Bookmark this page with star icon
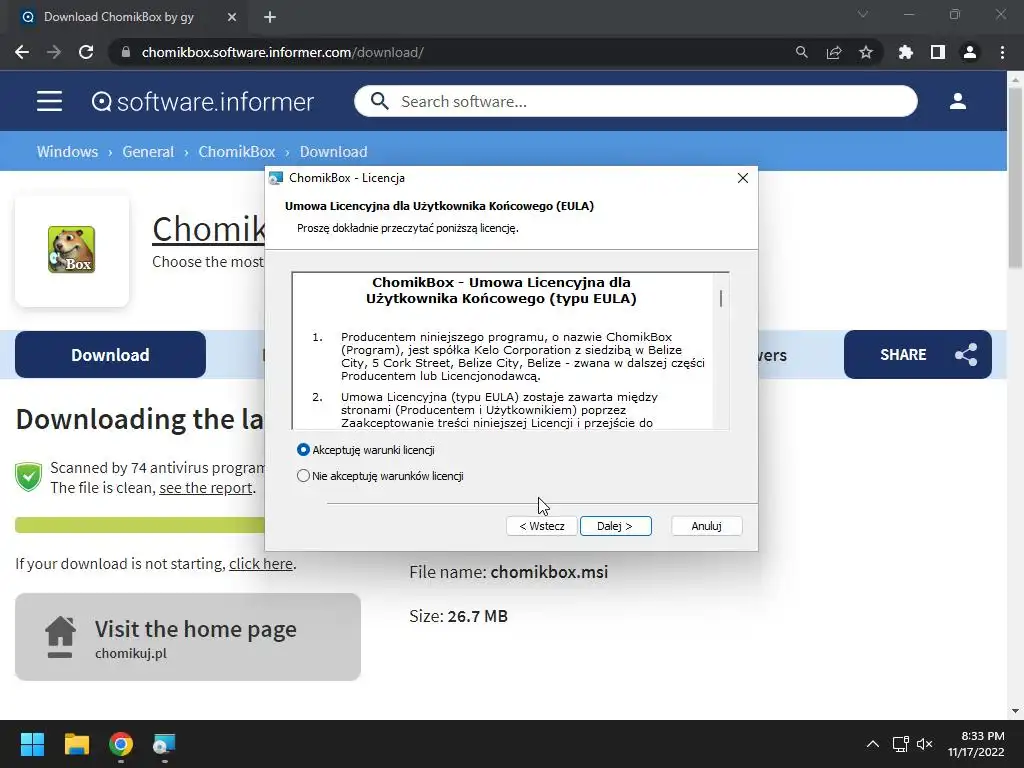Screen dimensions: 1024x768 [866, 52]
